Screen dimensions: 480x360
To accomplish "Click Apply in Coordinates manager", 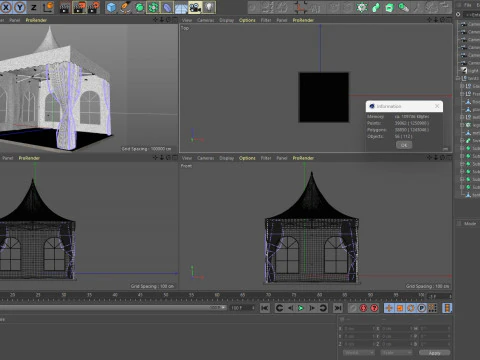I will [x=435, y=353].
